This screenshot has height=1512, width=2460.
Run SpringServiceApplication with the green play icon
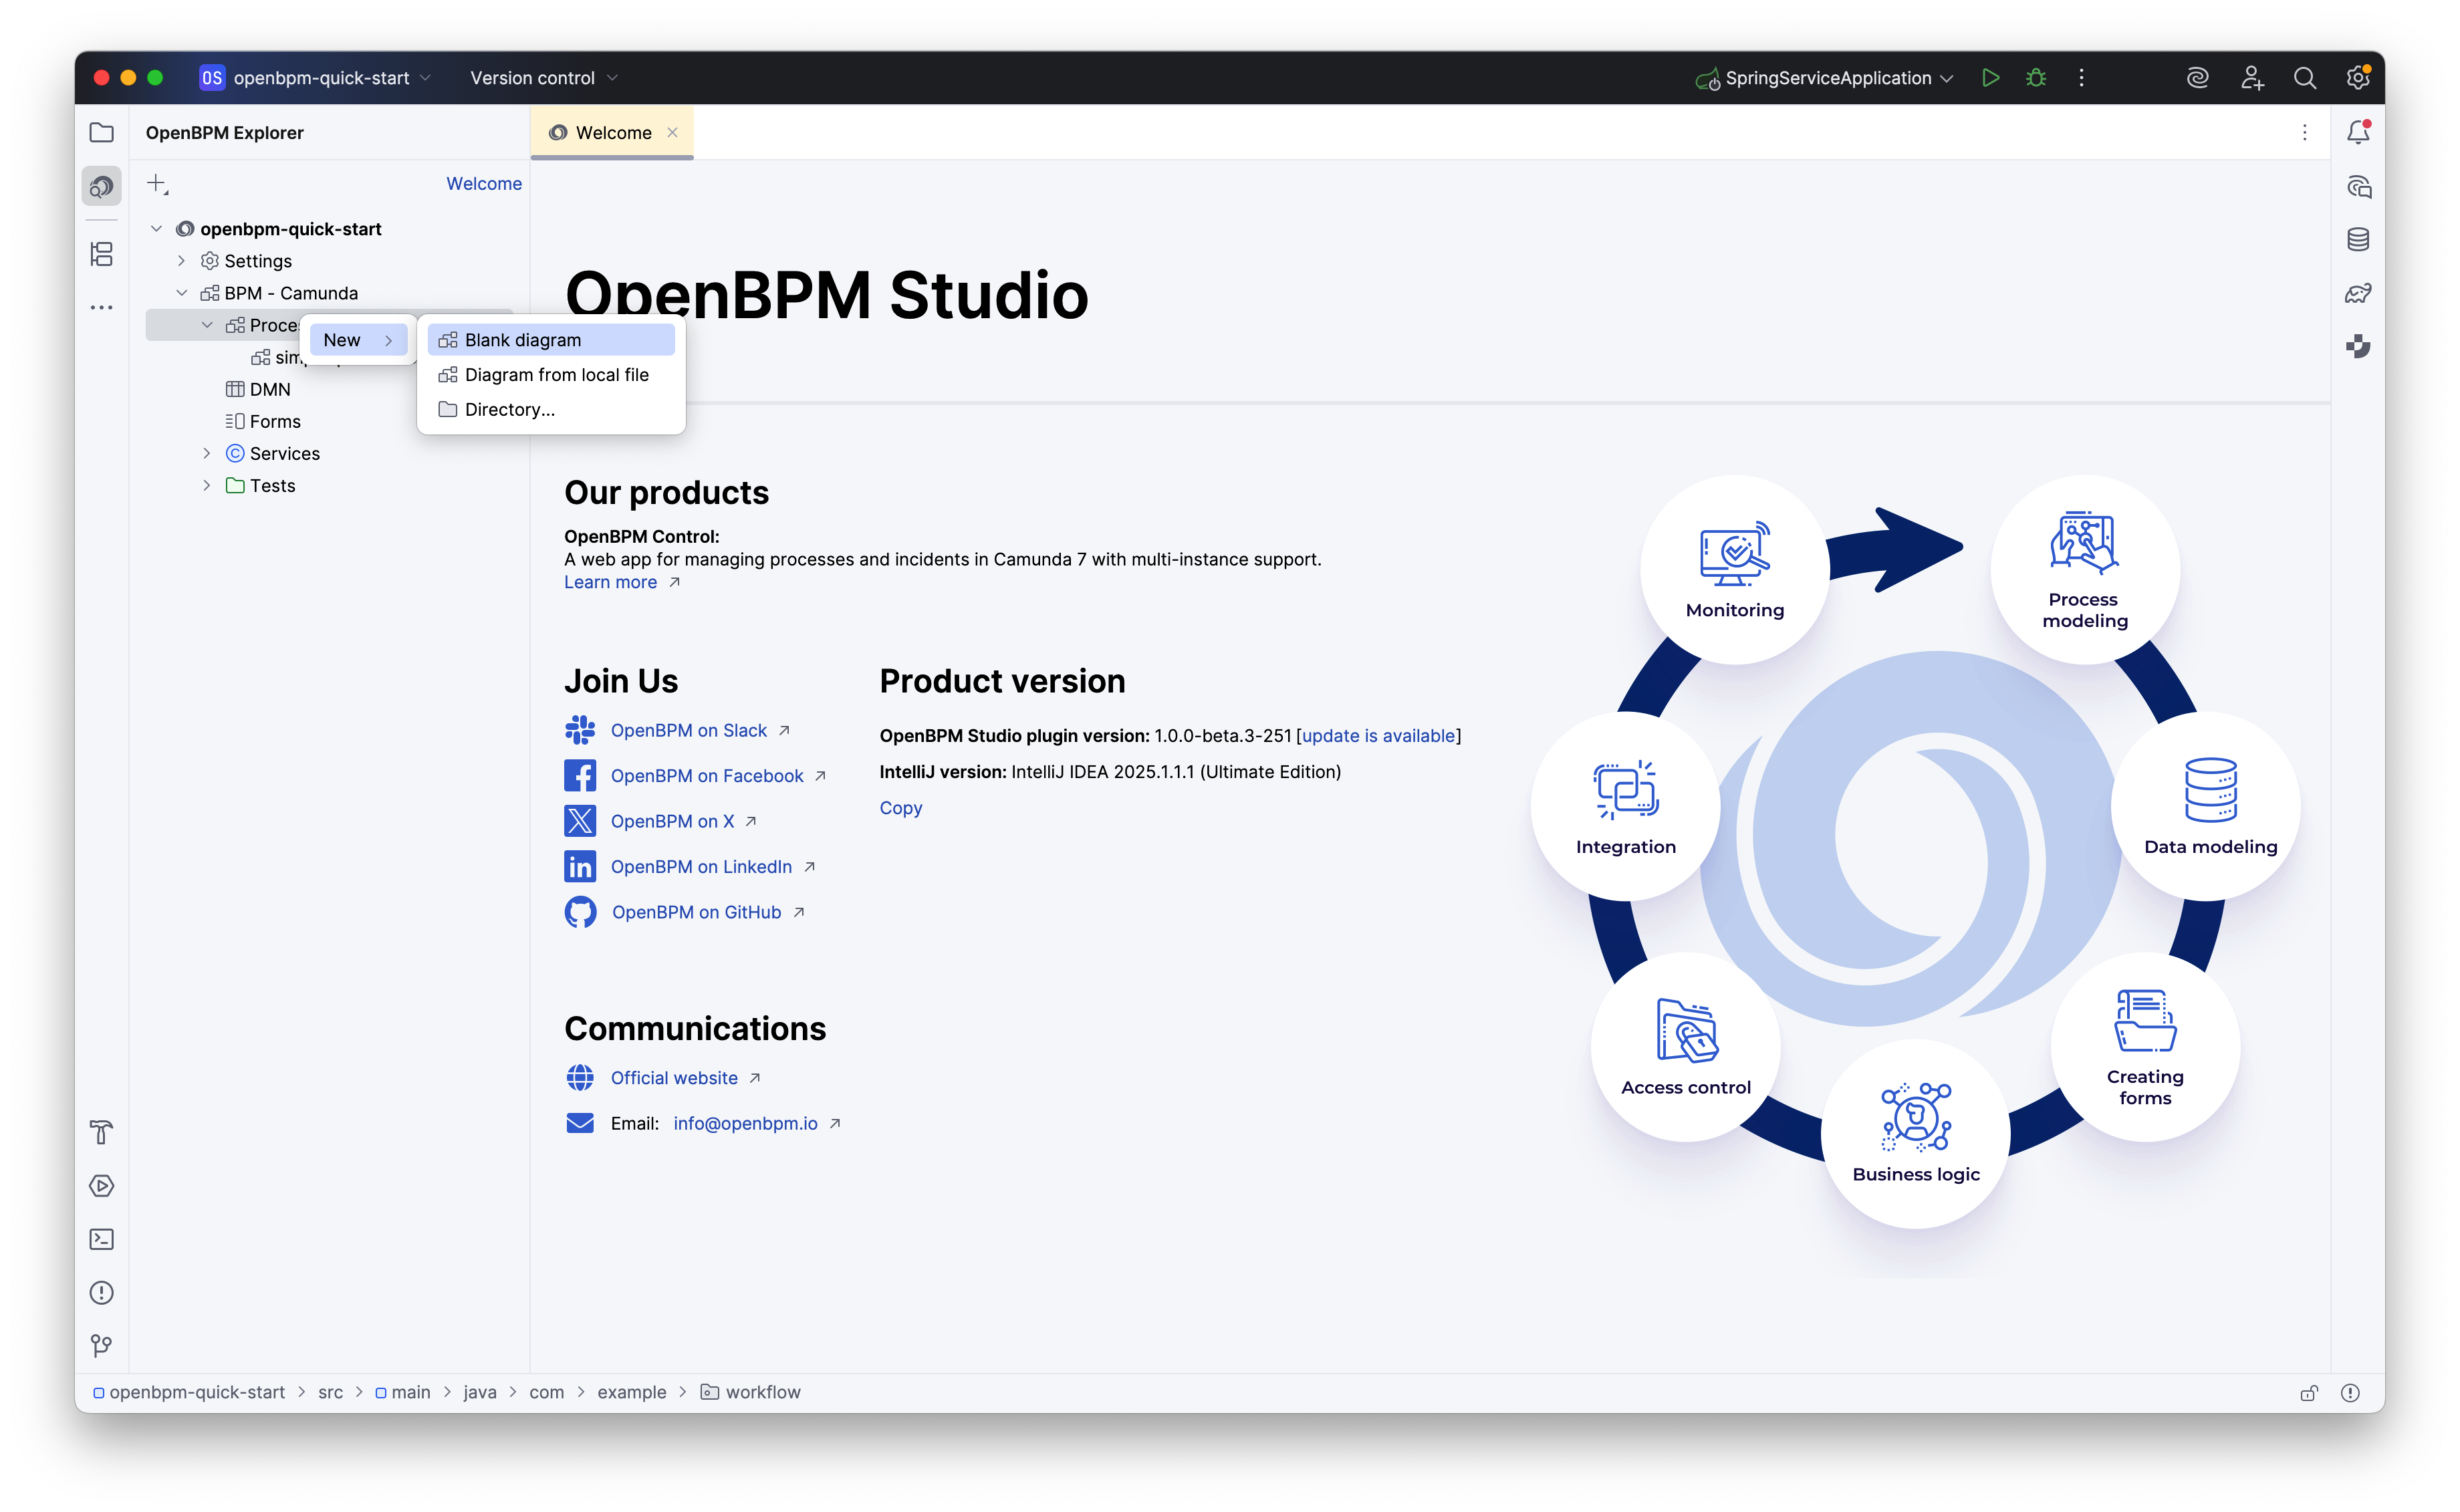[1990, 78]
